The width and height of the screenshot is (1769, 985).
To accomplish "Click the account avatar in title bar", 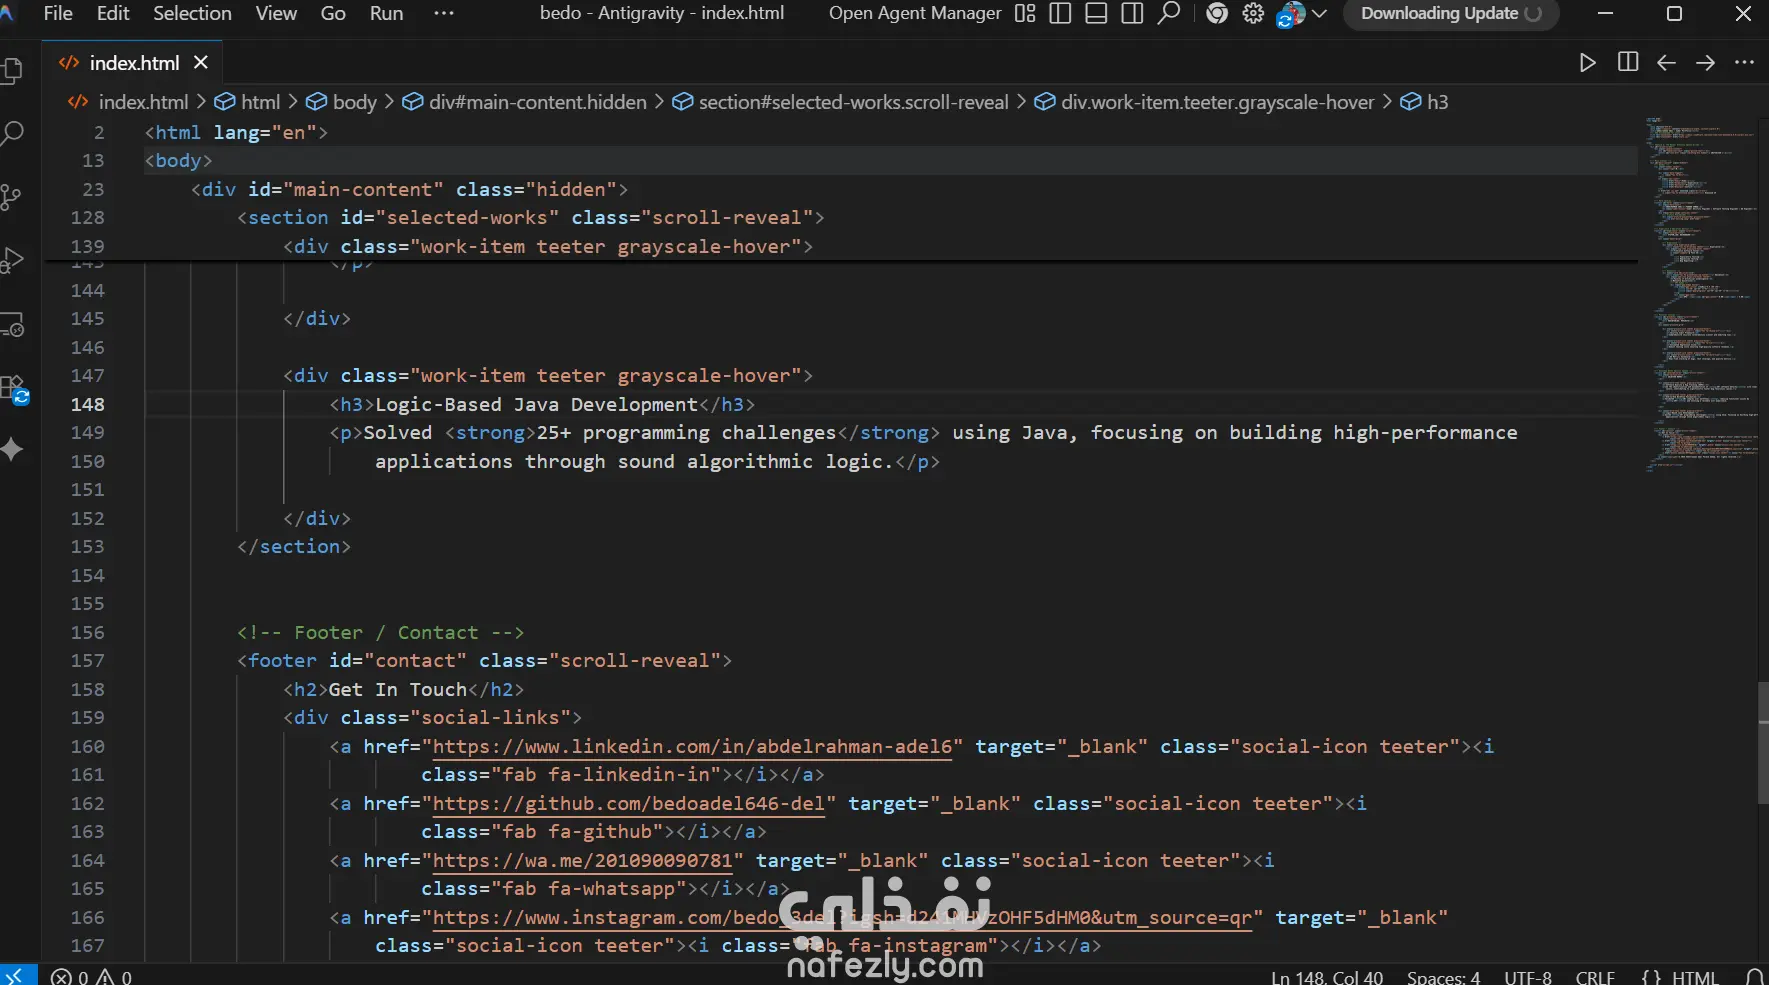I will (x=1291, y=14).
